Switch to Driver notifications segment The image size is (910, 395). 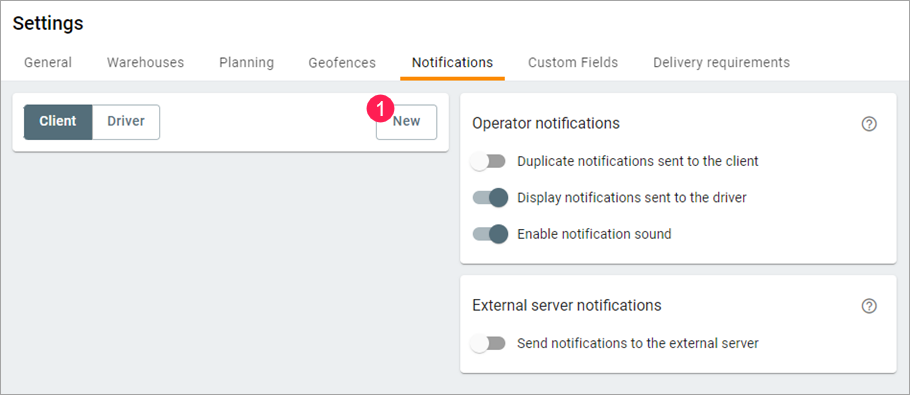coord(126,122)
